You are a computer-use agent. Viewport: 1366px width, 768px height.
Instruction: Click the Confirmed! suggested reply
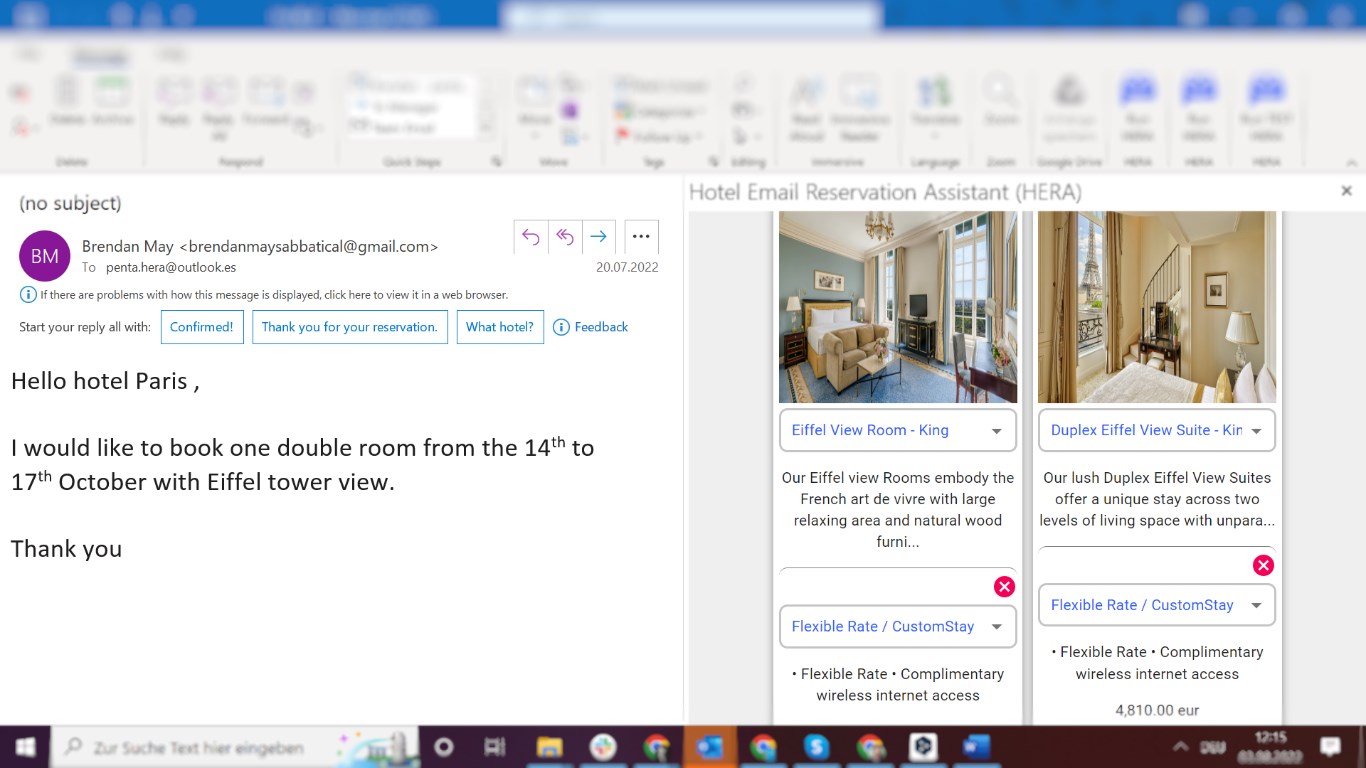202,327
